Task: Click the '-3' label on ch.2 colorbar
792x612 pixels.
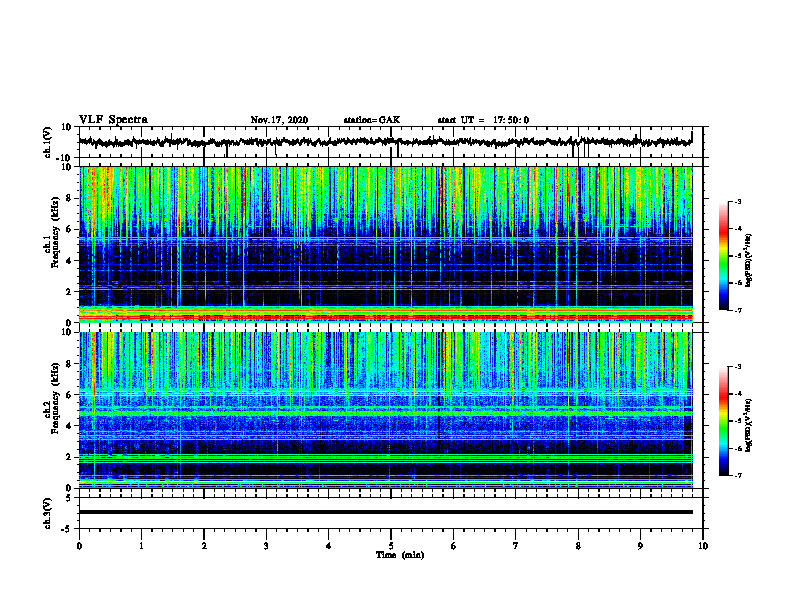Action: click(x=738, y=367)
